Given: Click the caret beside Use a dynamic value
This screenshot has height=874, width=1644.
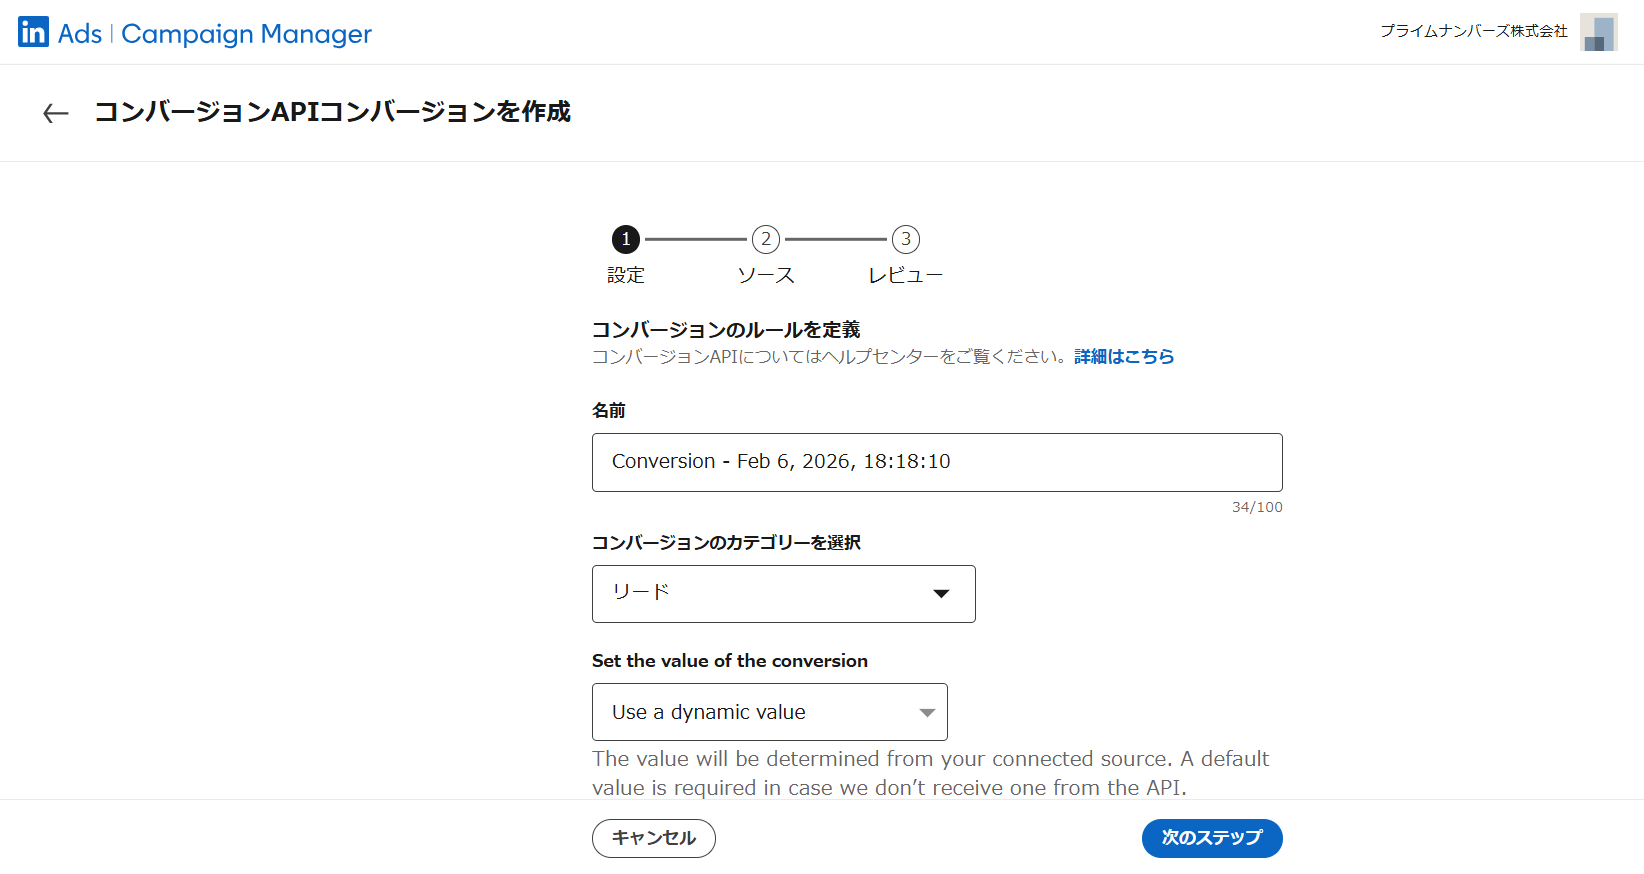Looking at the screenshot, I should (x=926, y=713).
